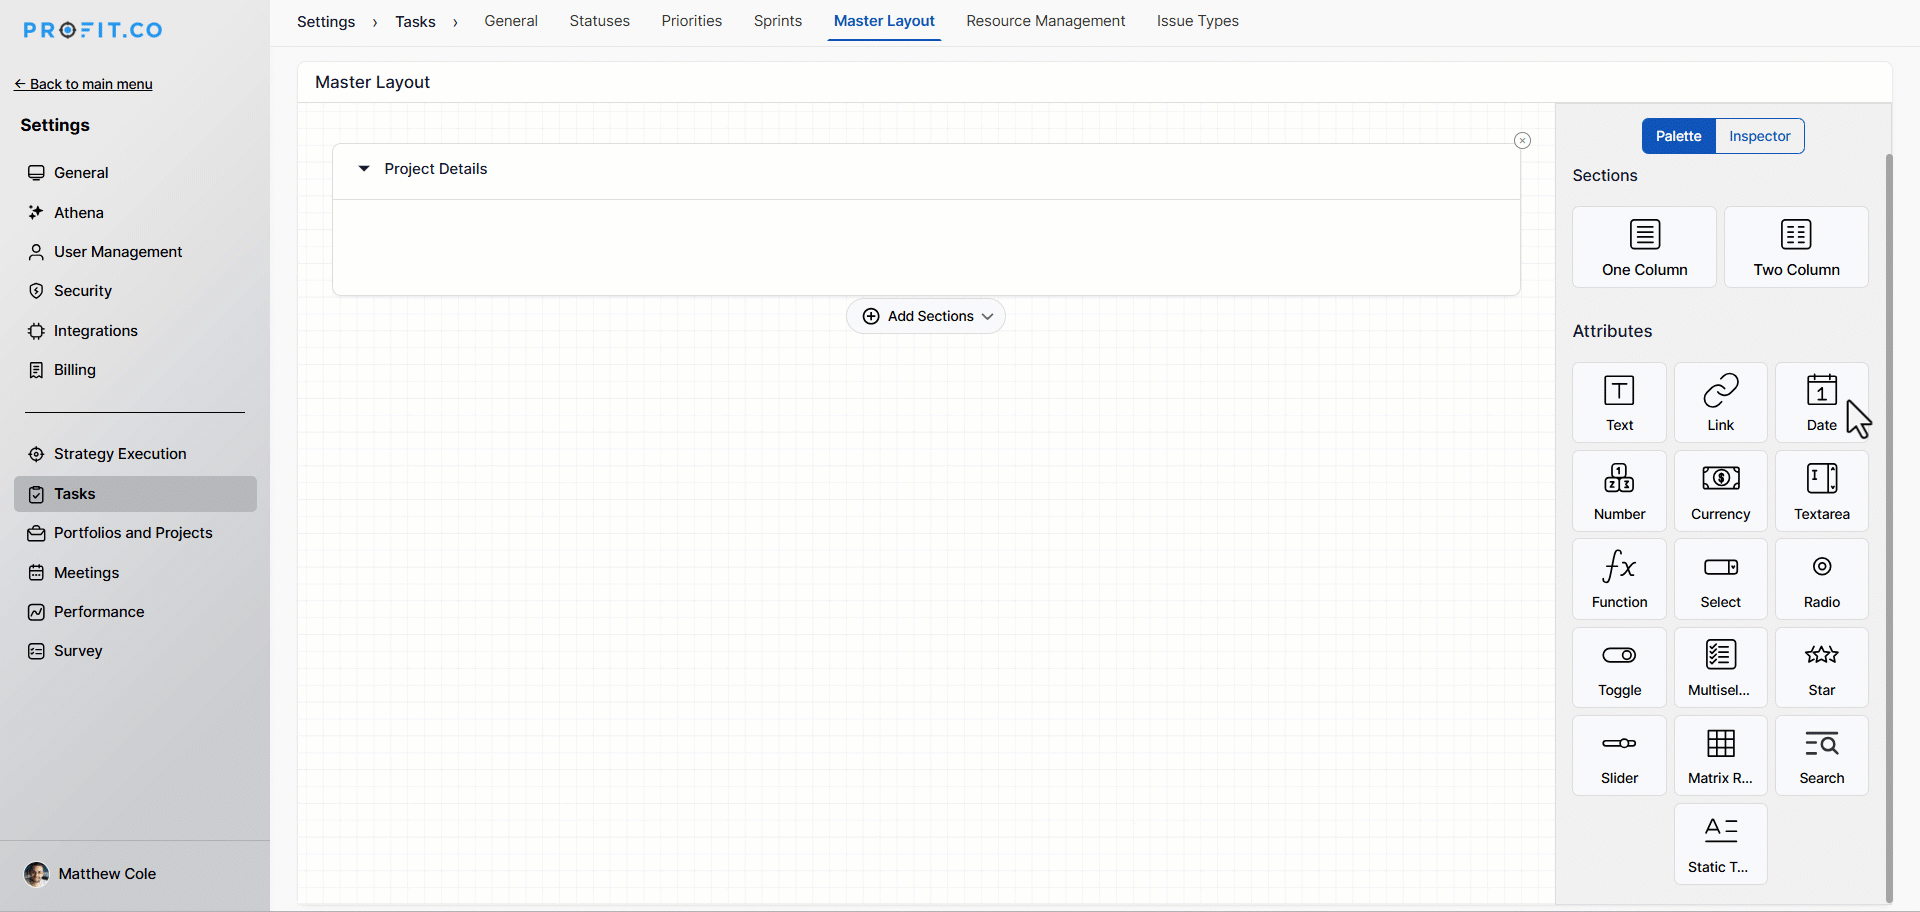Collapse the Project Details section
Image resolution: width=1920 pixels, height=912 pixels.
364,169
